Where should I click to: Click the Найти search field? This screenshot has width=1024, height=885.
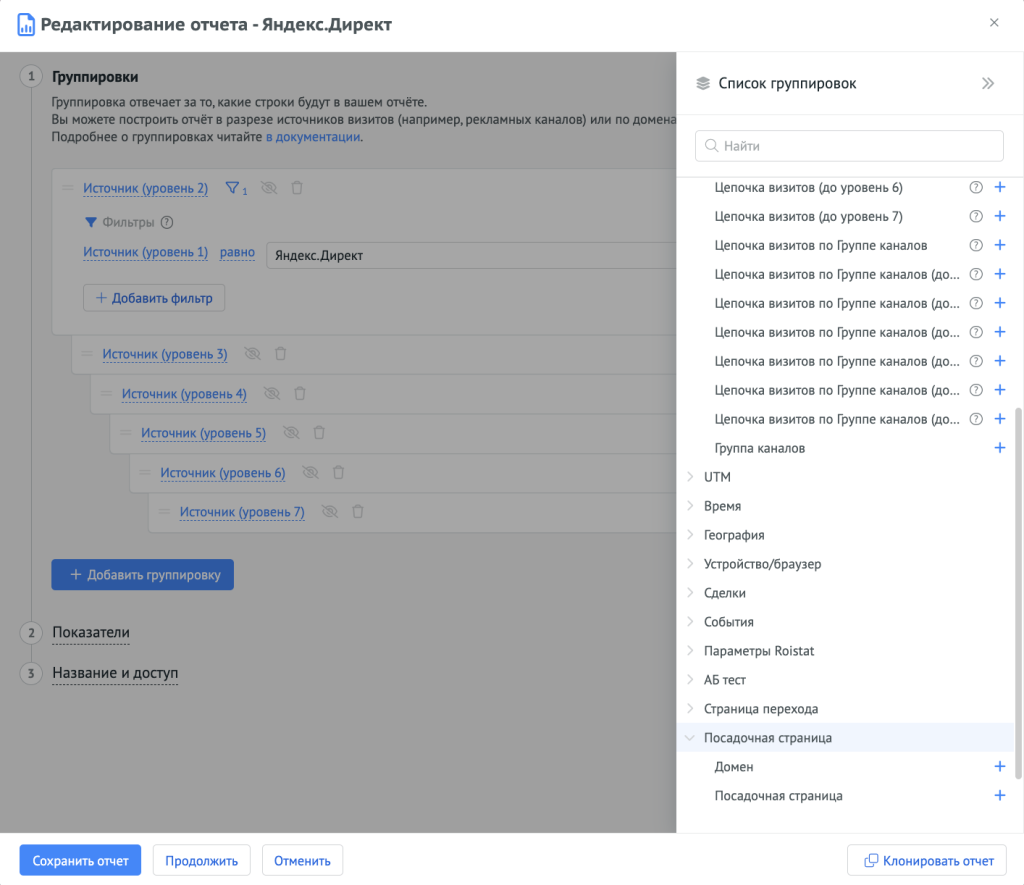[849, 146]
